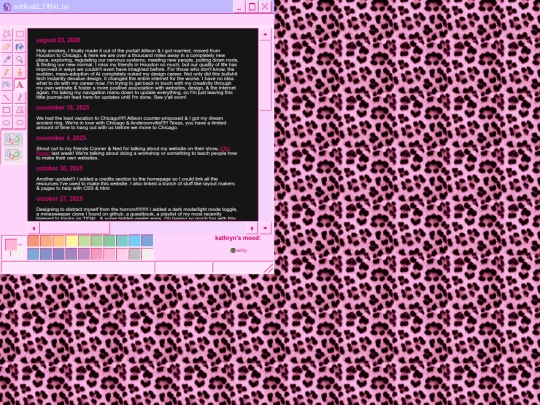Viewport: 540px width, 405px height.
Task: Select the Curve tool
Action: tap(20, 97)
